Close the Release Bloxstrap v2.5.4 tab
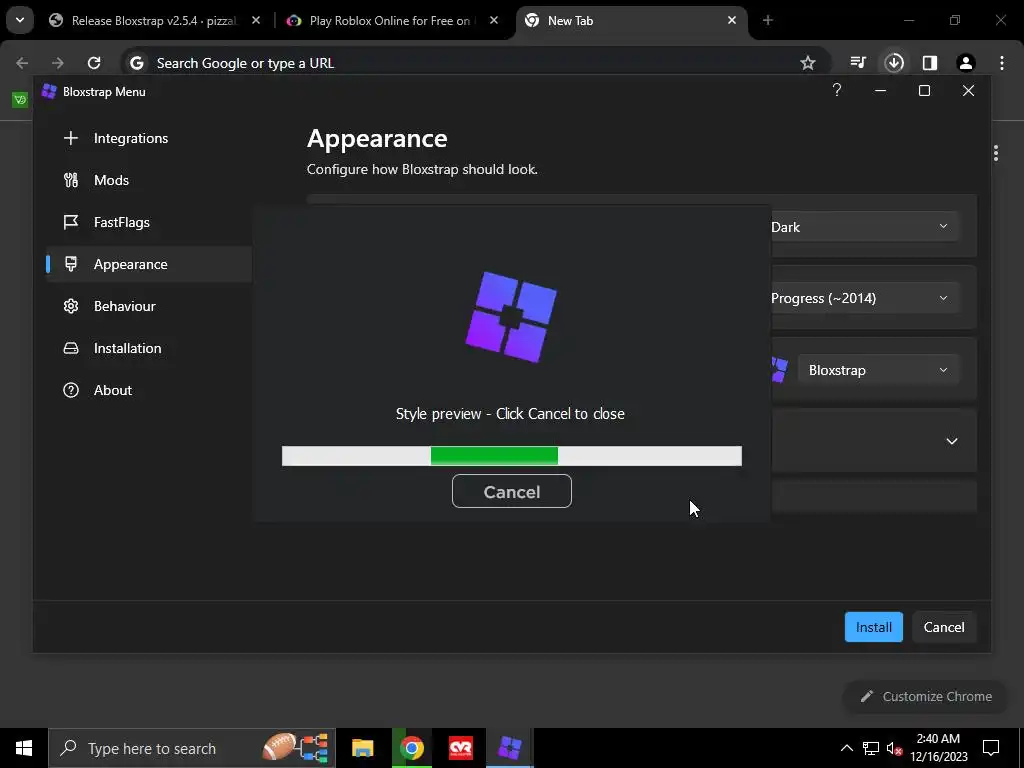Image resolution: width=1024 pixels, height=768 pixels. coord(256,21)
